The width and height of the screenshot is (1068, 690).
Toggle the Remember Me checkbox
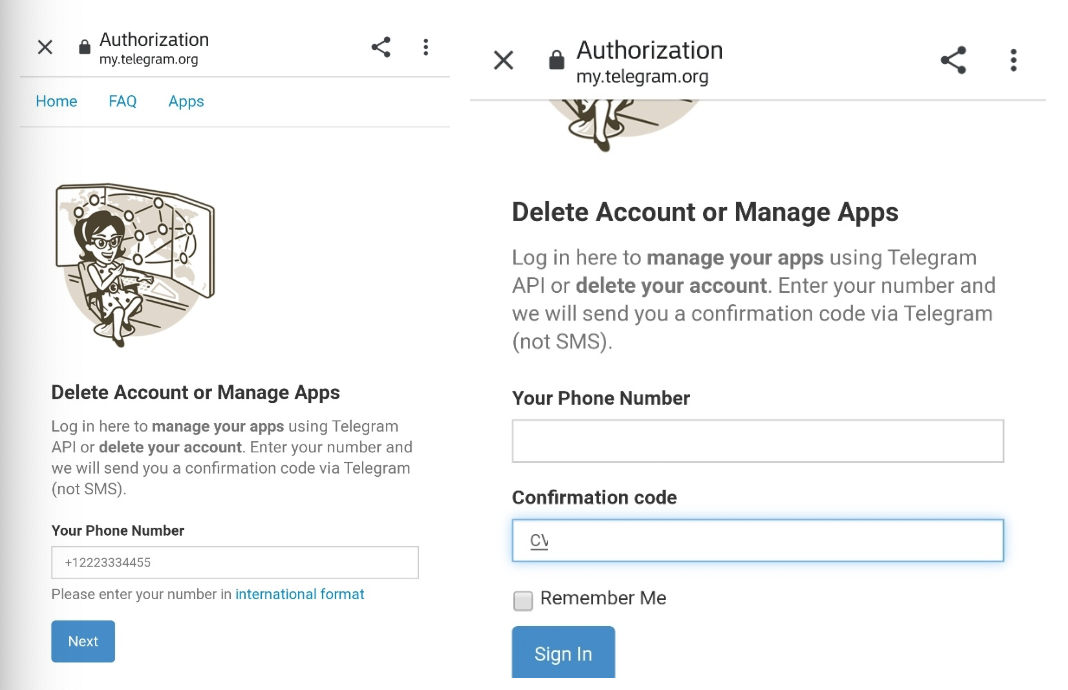tap(523, 600)
